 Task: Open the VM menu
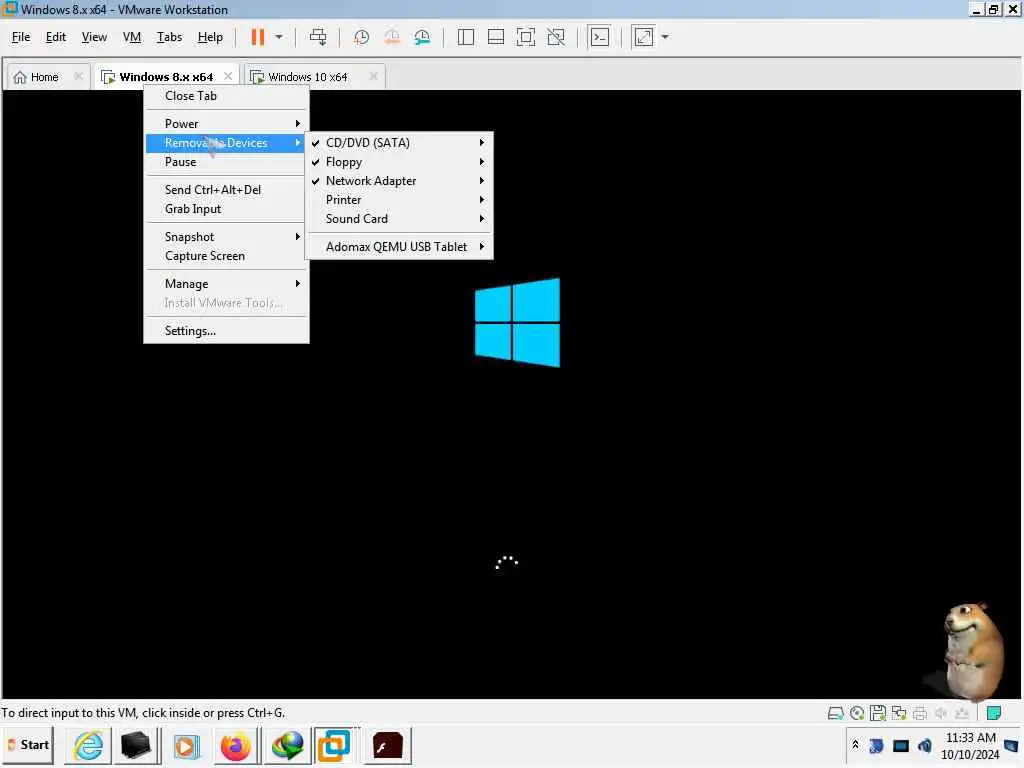[132, 37]
